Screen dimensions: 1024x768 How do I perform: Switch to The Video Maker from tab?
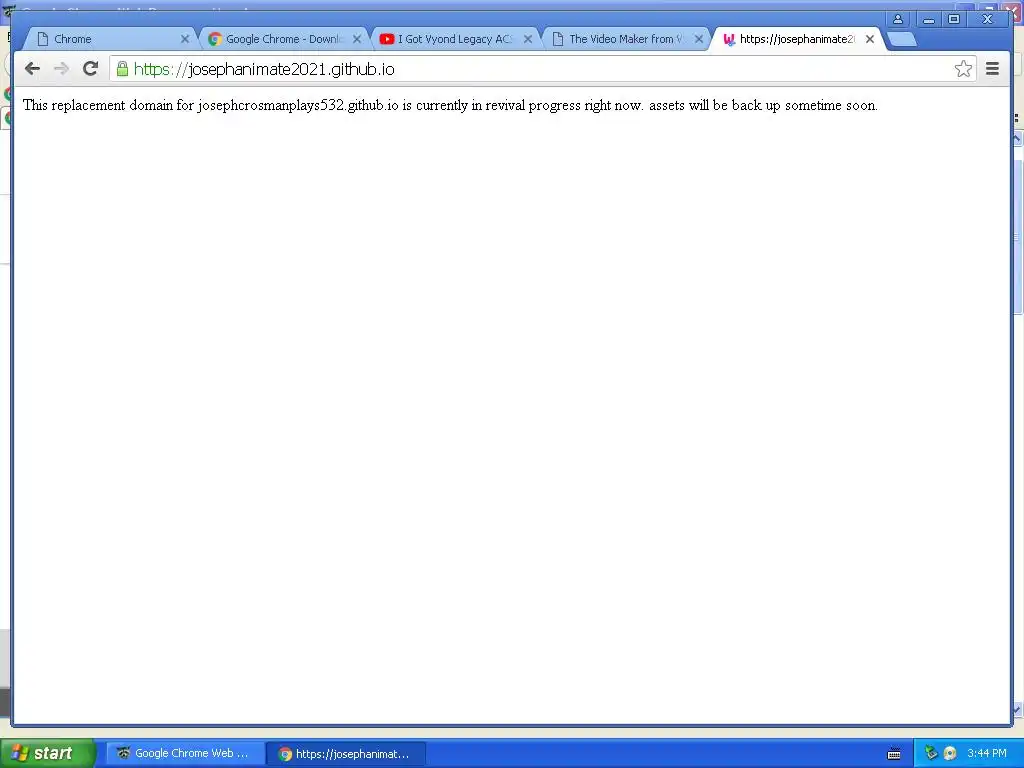[626, 39]
